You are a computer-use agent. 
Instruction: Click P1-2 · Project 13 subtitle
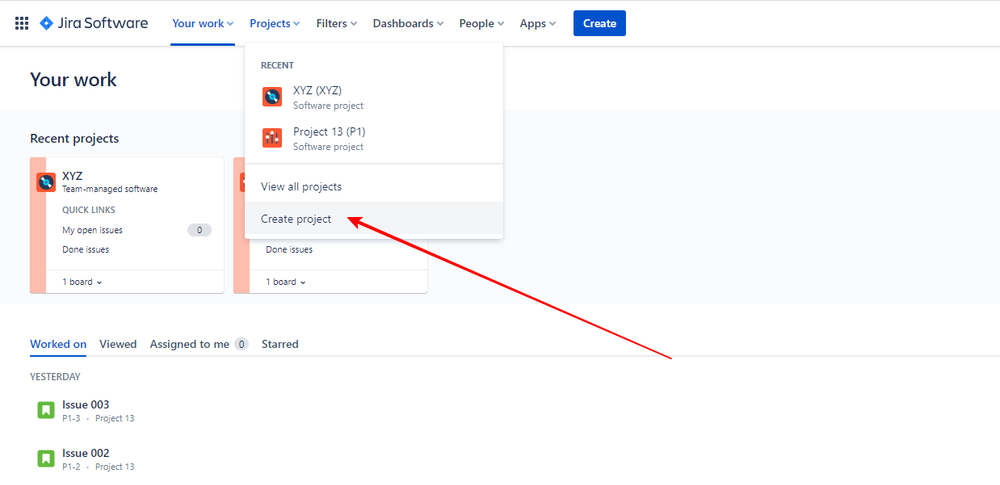[x=98, y=467]
